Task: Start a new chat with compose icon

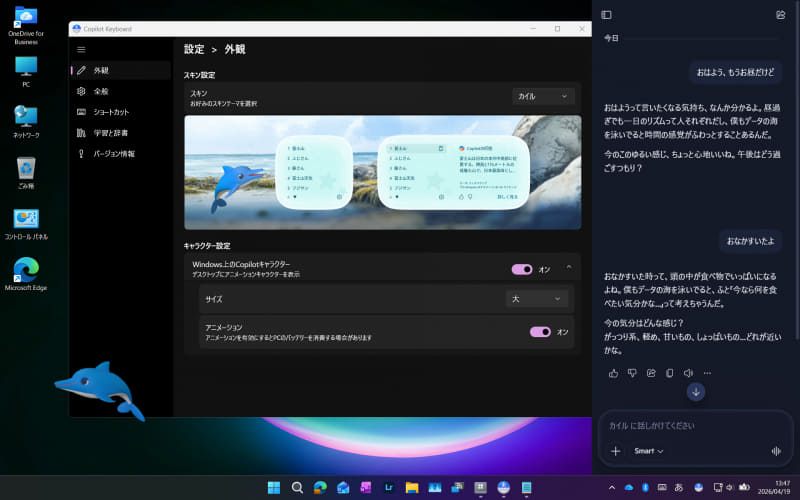Action: tap(781, 15)
